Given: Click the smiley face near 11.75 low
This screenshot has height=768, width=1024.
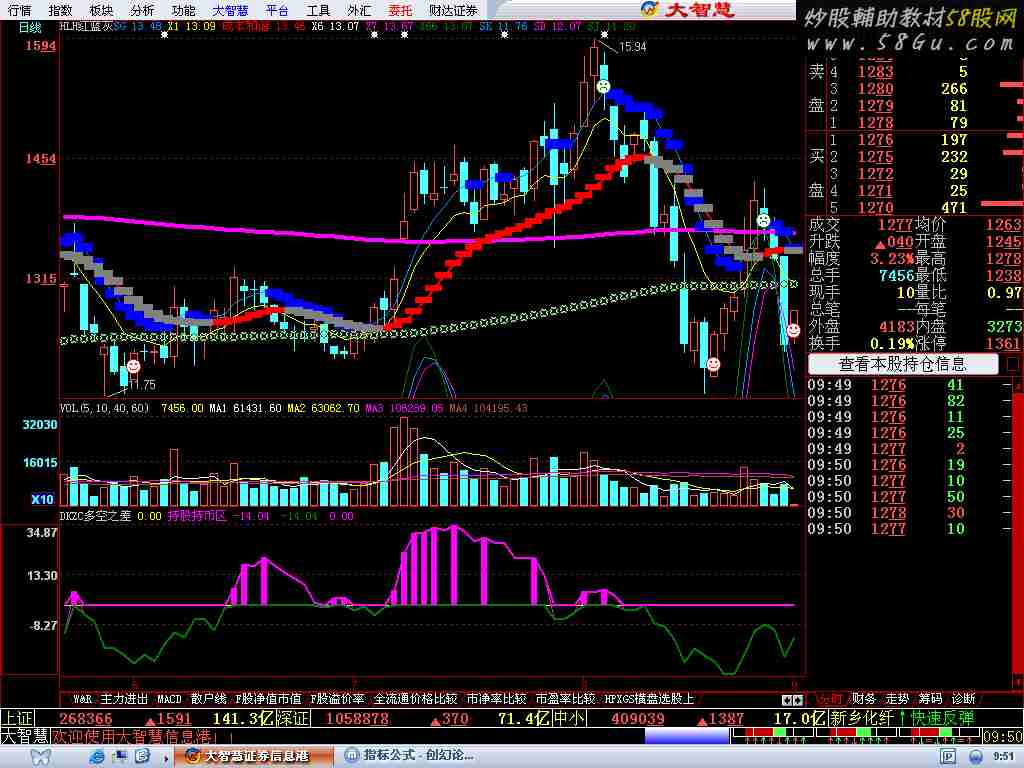Looking at the screenshot, I should (x=133, y=366).
